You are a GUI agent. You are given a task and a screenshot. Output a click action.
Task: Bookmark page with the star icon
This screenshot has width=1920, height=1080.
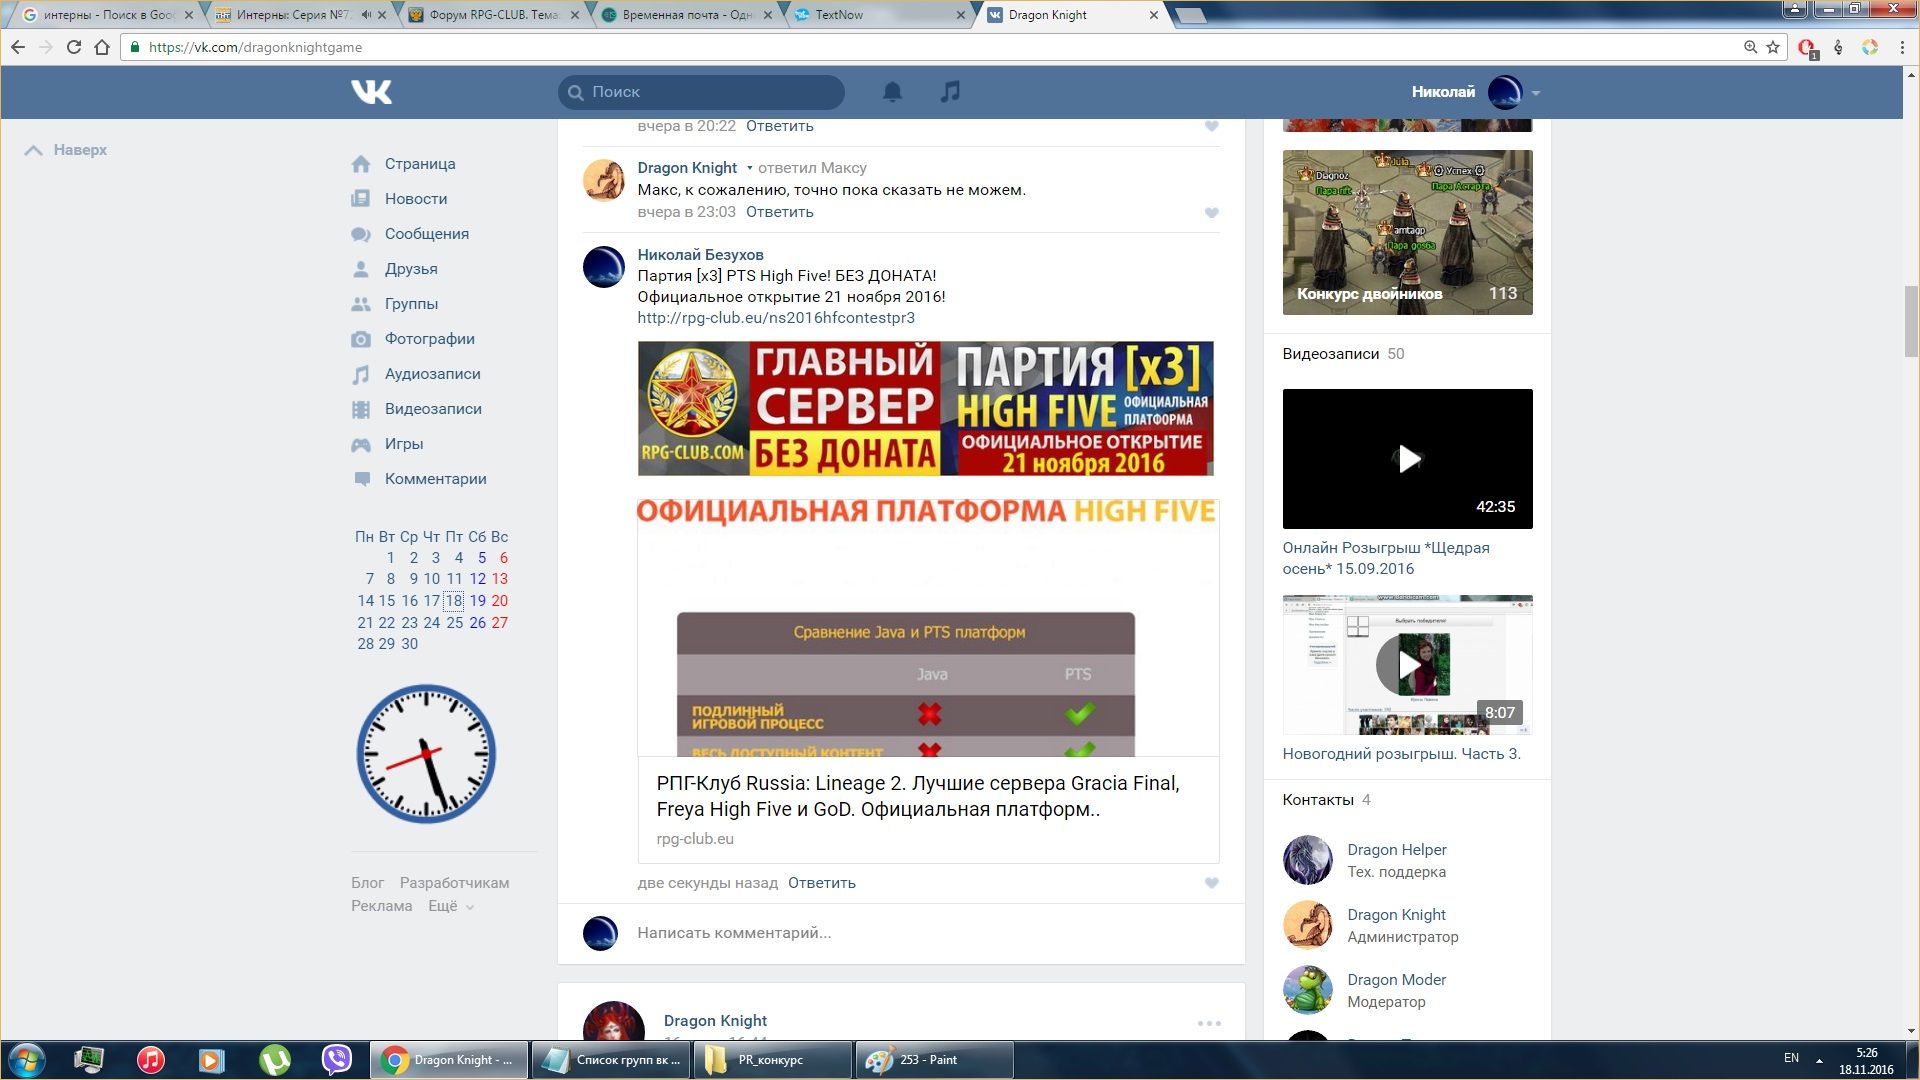click(1773, 47)
